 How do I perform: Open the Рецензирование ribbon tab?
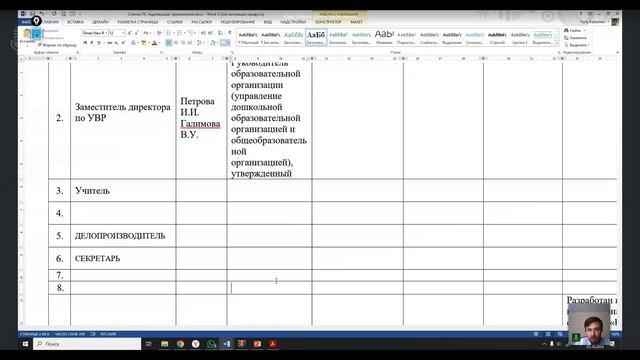tap(238, 22)
